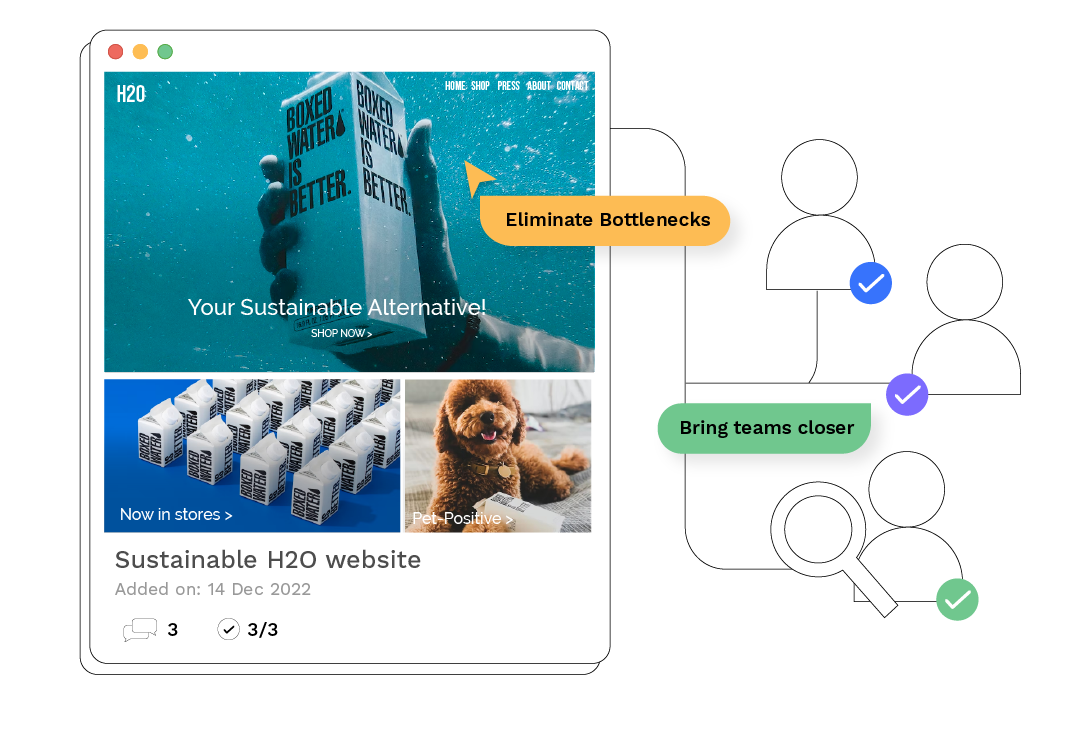Click the yellow arrow cursor pointer
Image resolution: width=1070 pixels, height=739 pixels.
pos(478,178)
